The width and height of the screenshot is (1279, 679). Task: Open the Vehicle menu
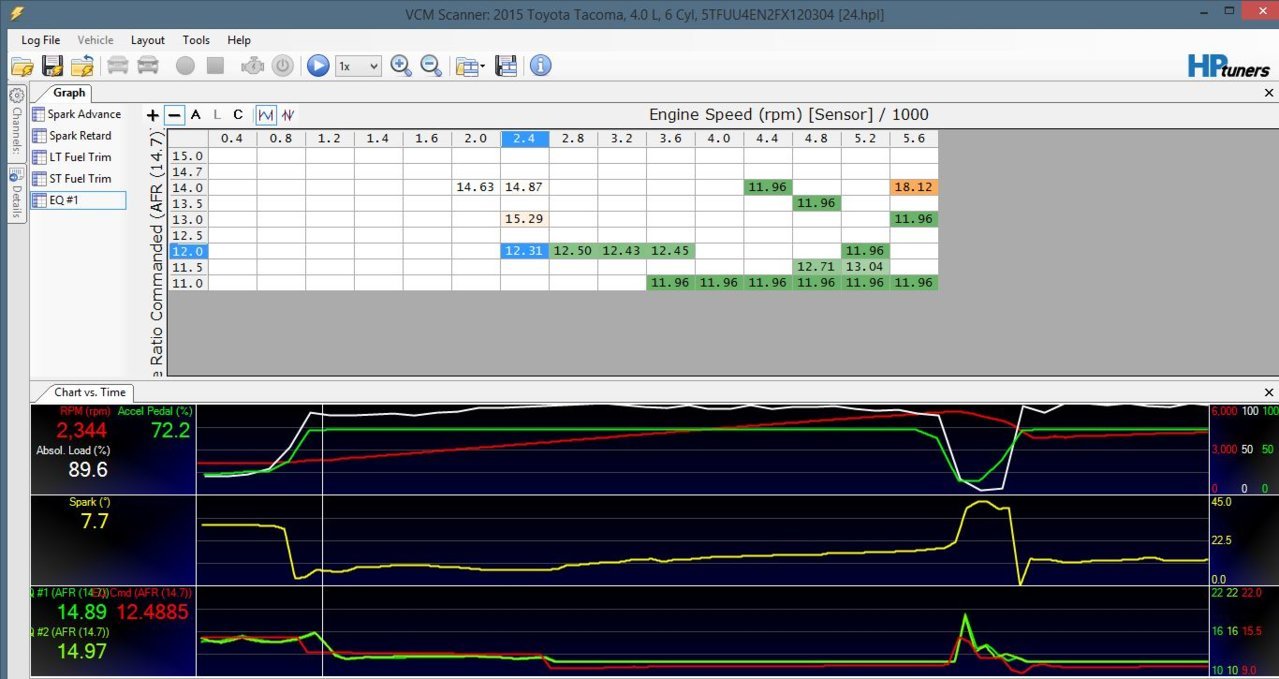coord(95,40)
